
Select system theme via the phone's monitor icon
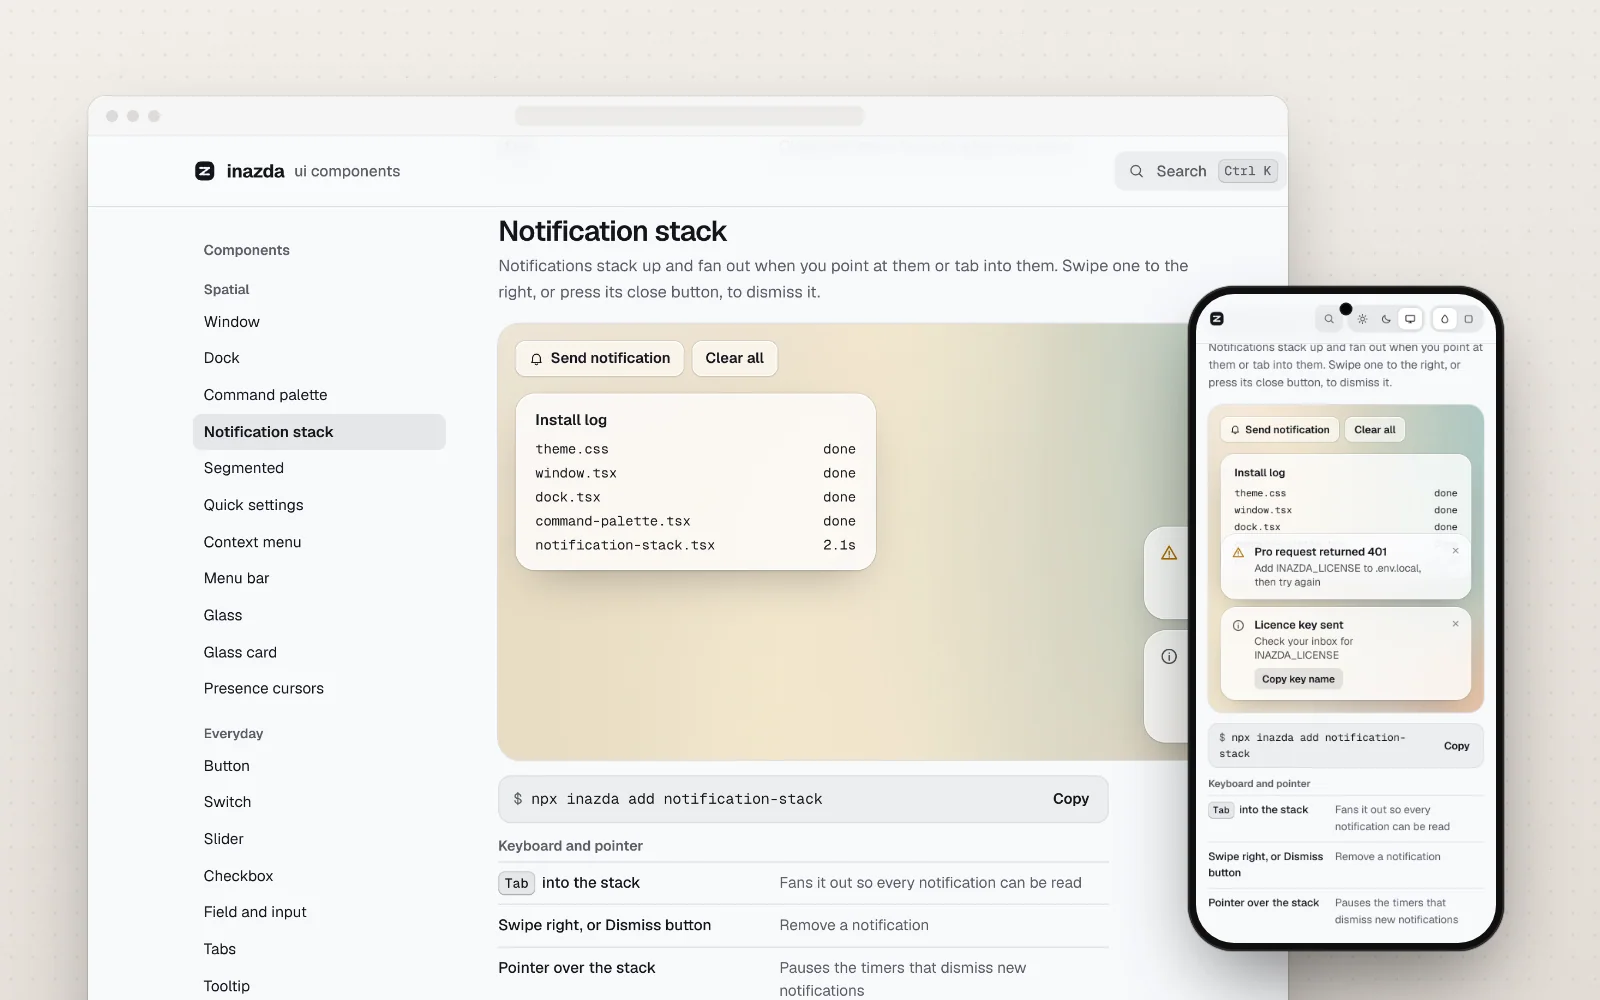click(x=1410, y=319)
